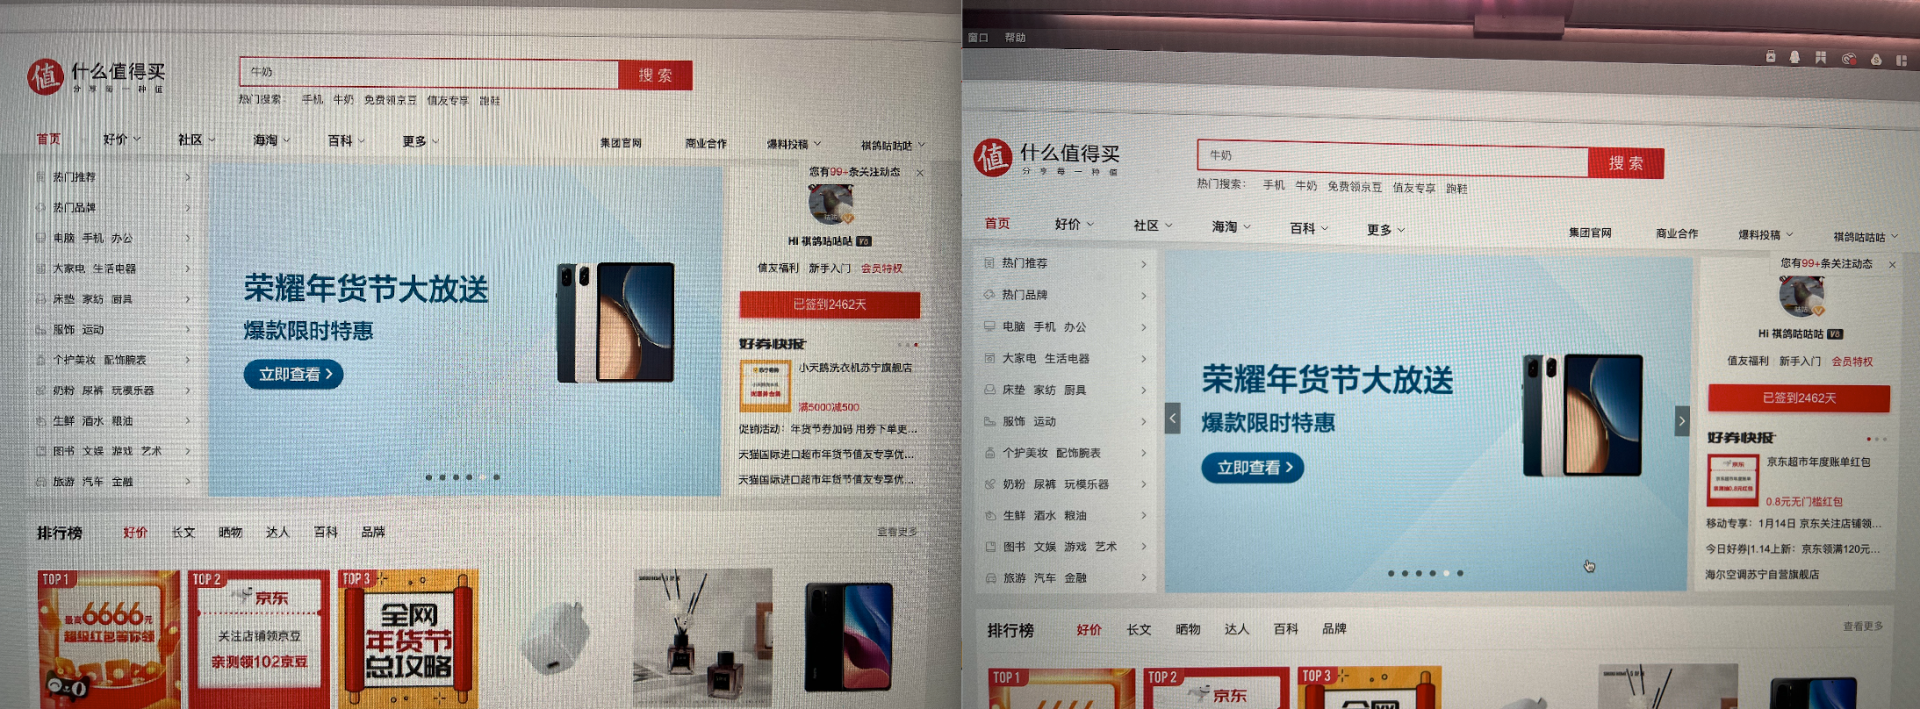
Task: Switch ranking to 长文 tab on right screen
Action: pyautogui.click(x=1138, y=630)
